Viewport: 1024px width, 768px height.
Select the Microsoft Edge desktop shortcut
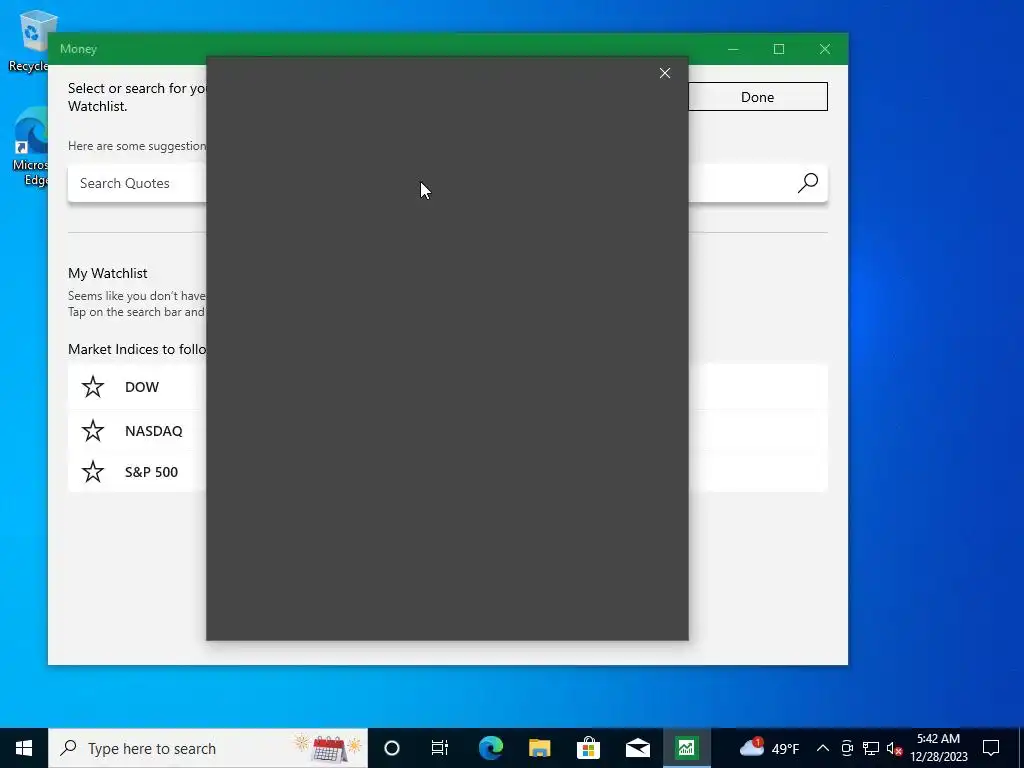pyautogui.click(x=30, y=148)
